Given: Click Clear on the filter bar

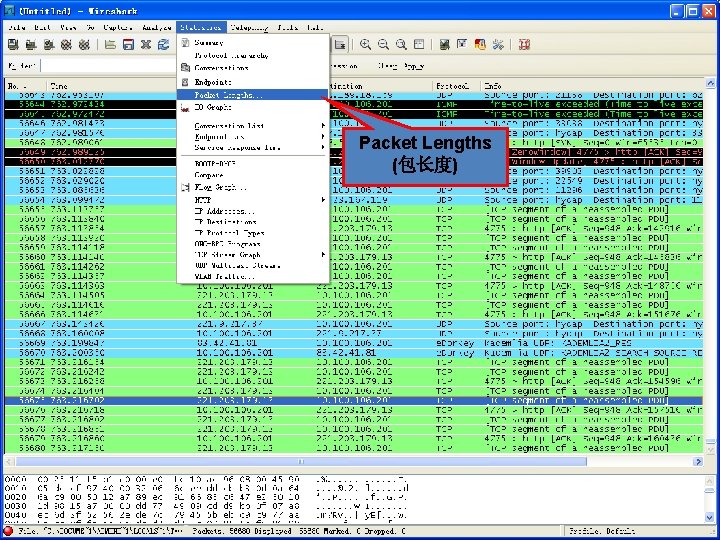Looking at the screenshot, I should click(388, 66).
